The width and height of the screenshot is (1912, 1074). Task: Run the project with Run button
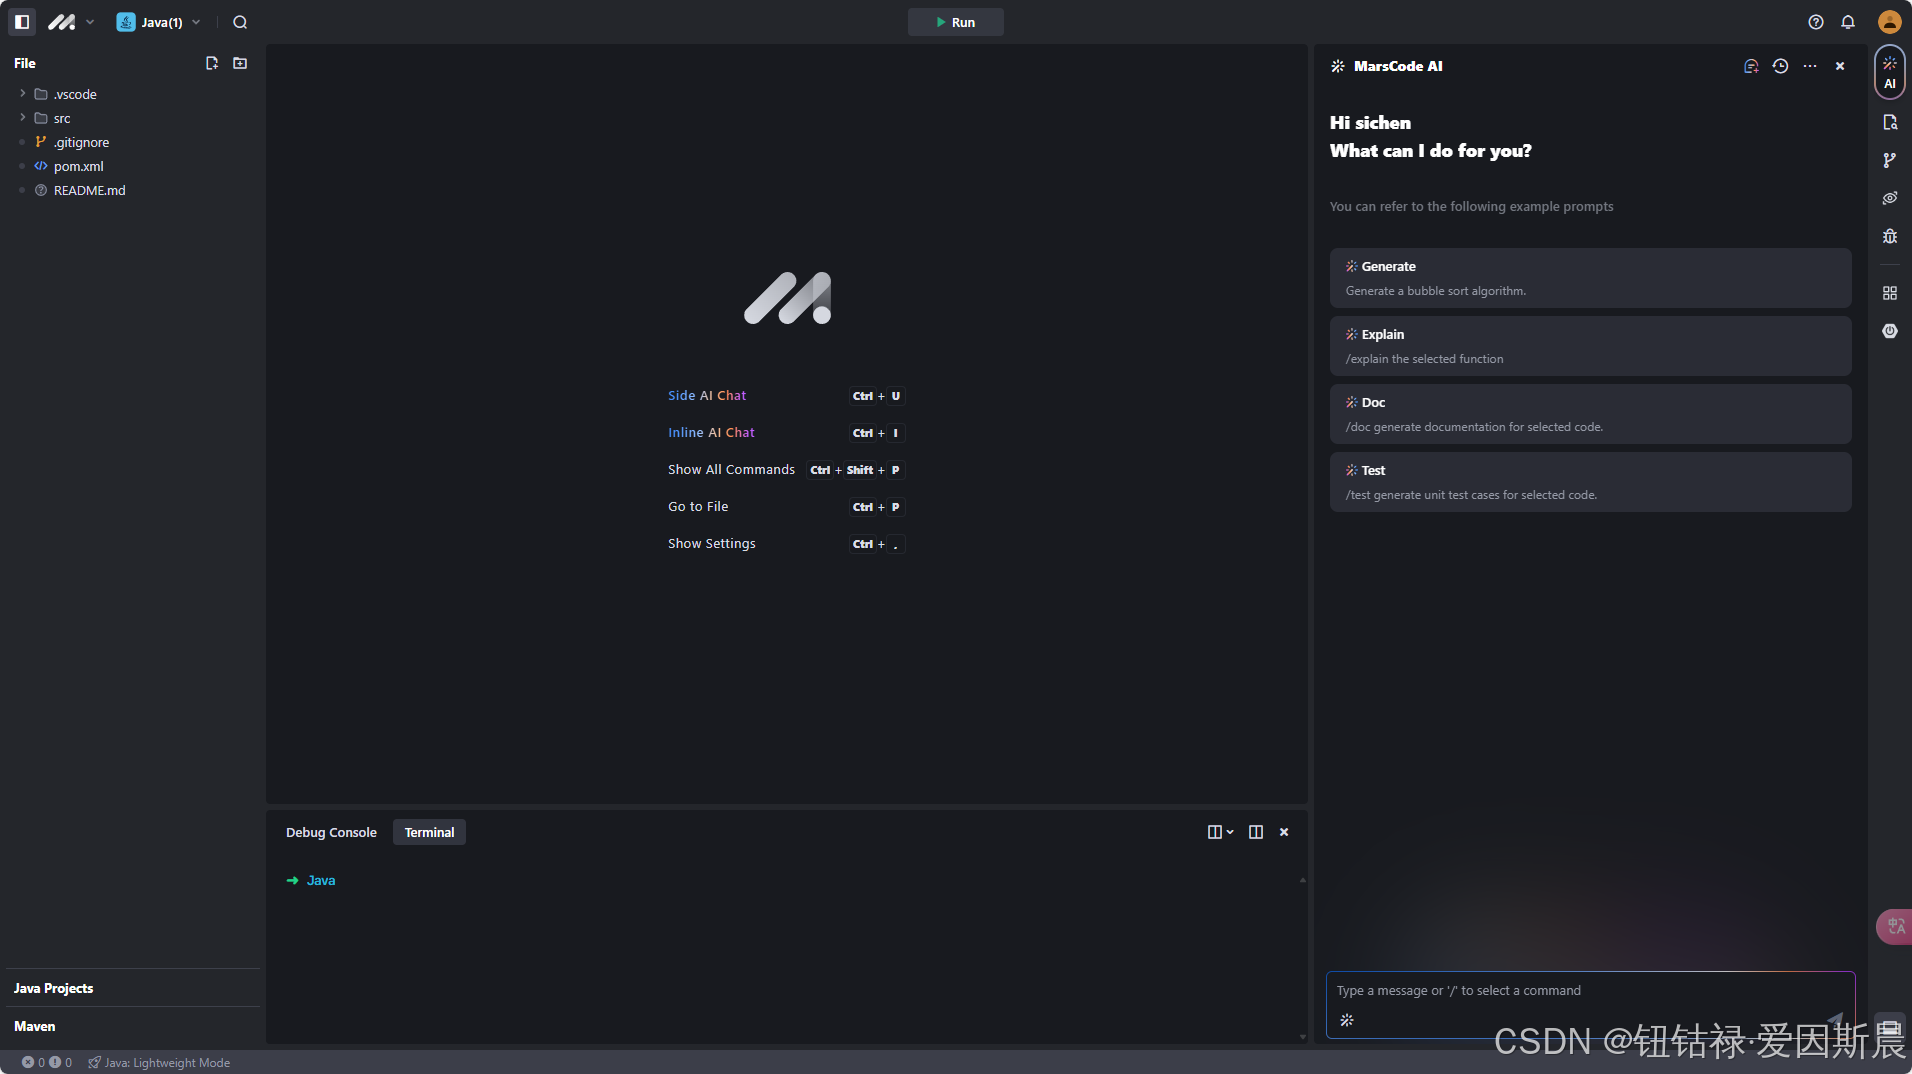955,22
